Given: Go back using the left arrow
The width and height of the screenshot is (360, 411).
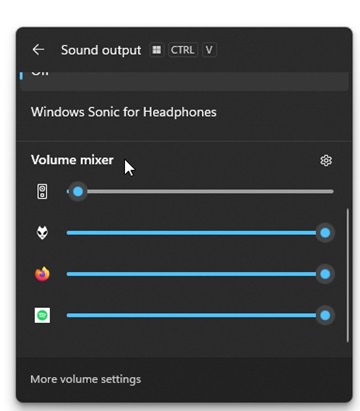Looking at the screenshot, I should click(x=38, y=50).
